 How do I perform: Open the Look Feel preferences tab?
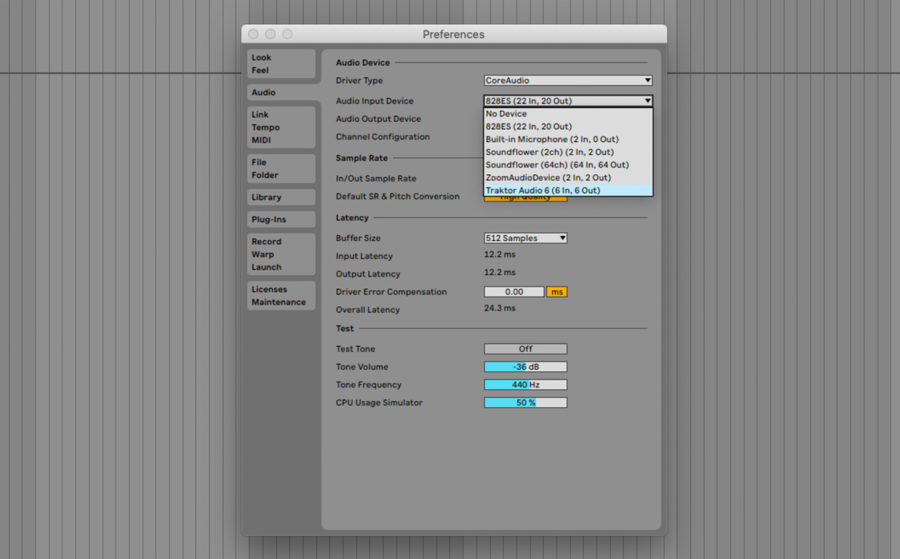(281, 64)
